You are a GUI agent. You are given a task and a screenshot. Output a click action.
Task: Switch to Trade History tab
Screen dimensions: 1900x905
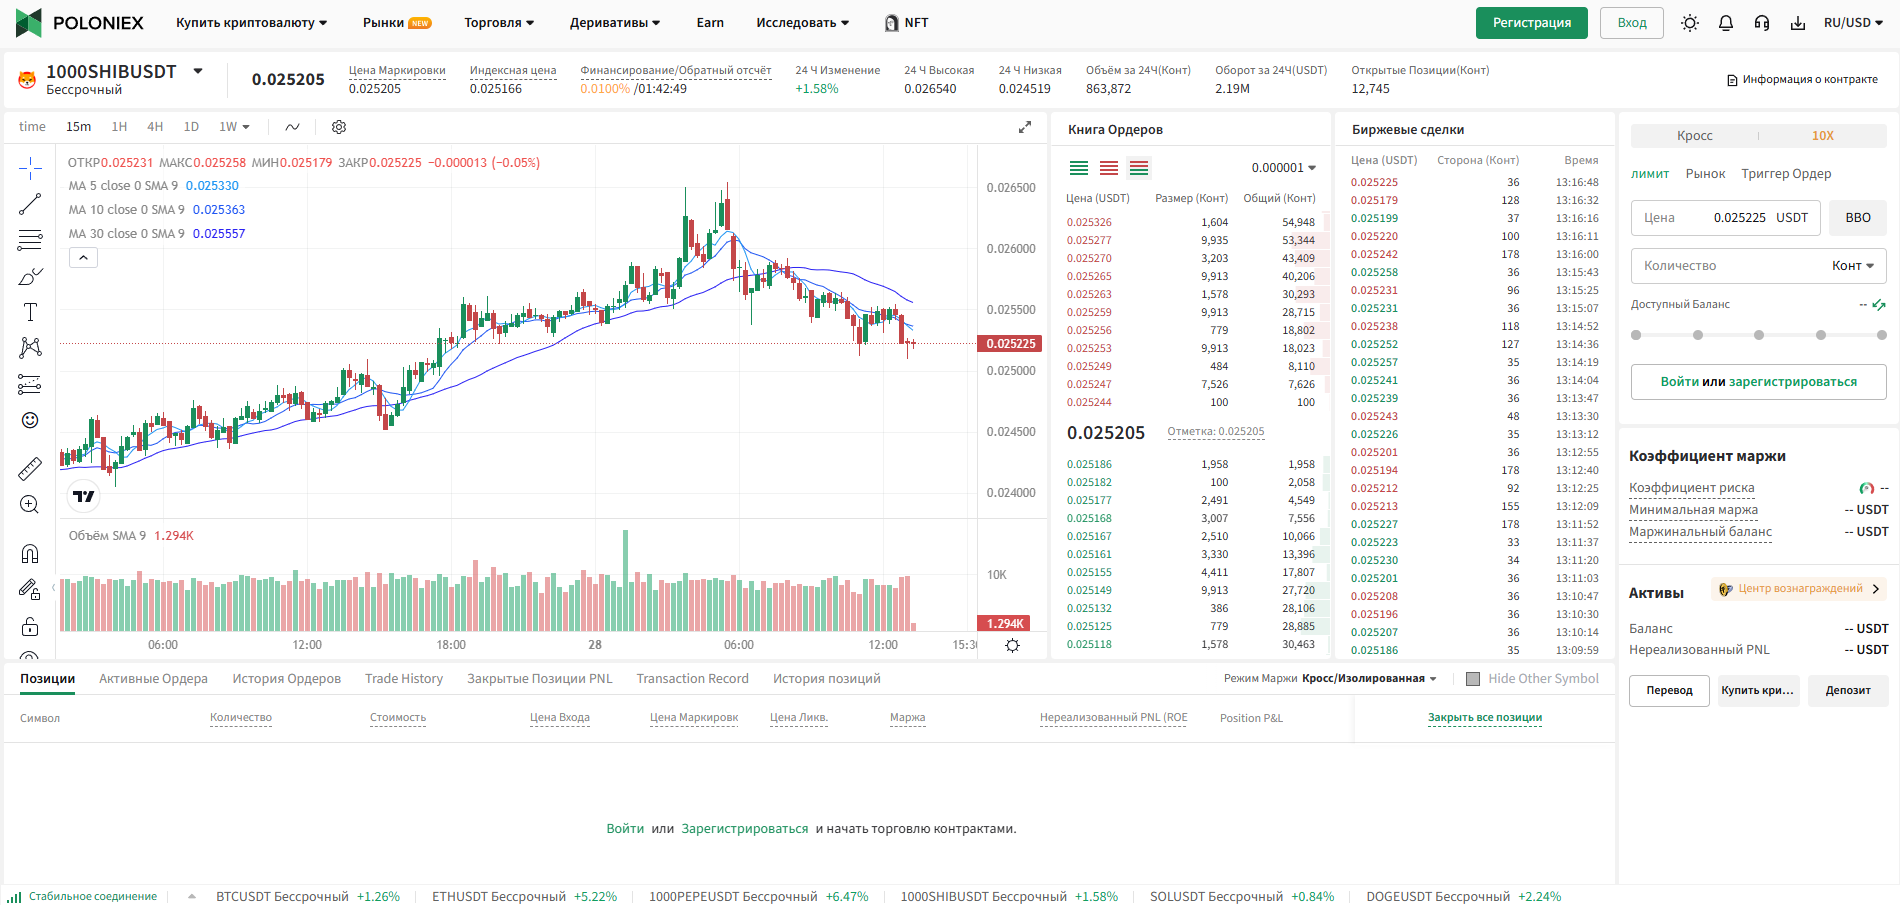point(404,679)
